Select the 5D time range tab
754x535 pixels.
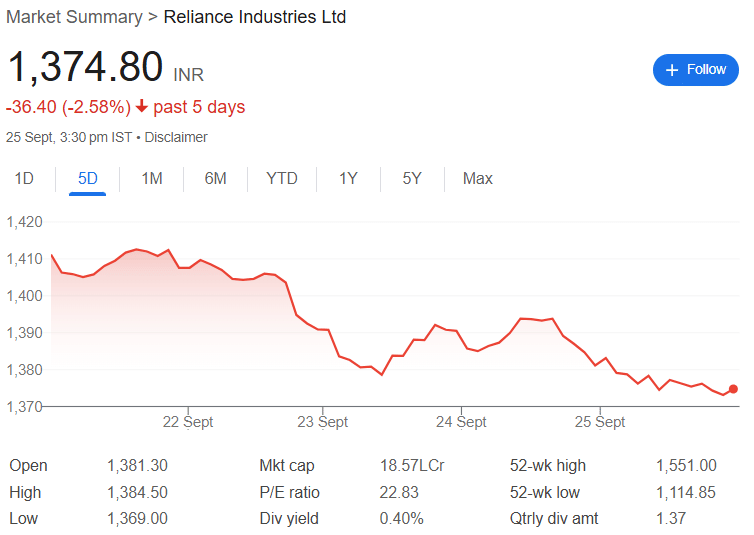pyautogui.click(x=88, y=178)
